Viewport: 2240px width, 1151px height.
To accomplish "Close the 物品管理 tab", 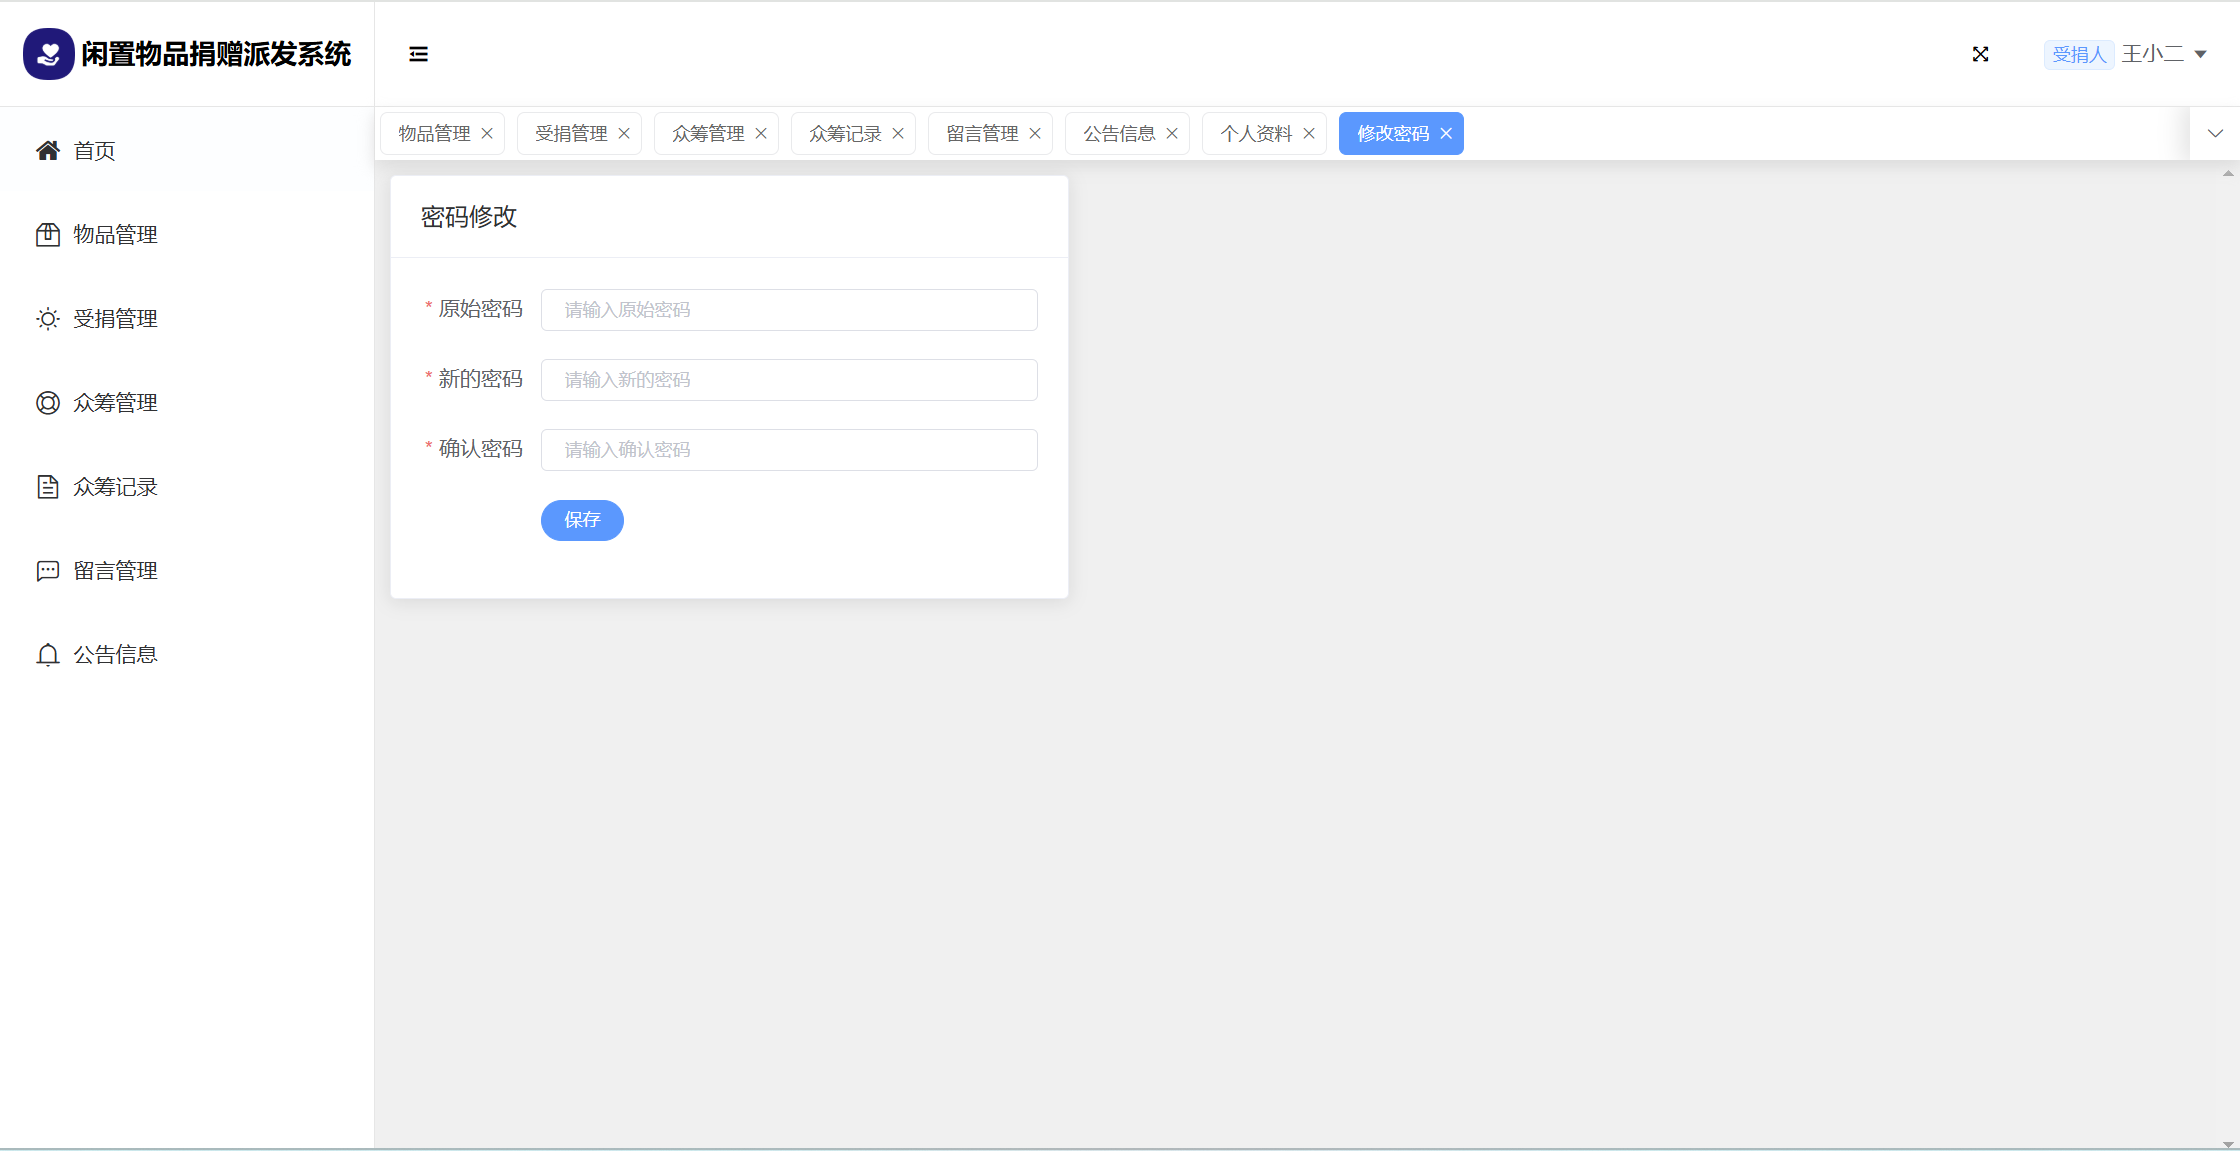I will click(x=487, y=134).
